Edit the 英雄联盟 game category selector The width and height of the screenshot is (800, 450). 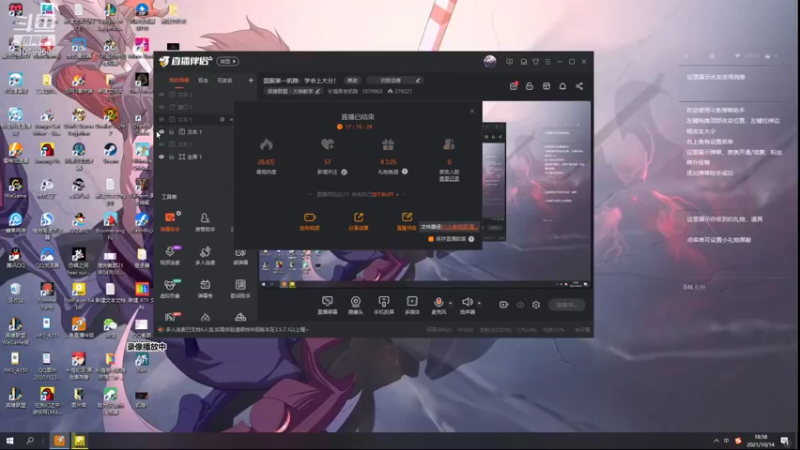pyautogui.click(x=293, y=91)
